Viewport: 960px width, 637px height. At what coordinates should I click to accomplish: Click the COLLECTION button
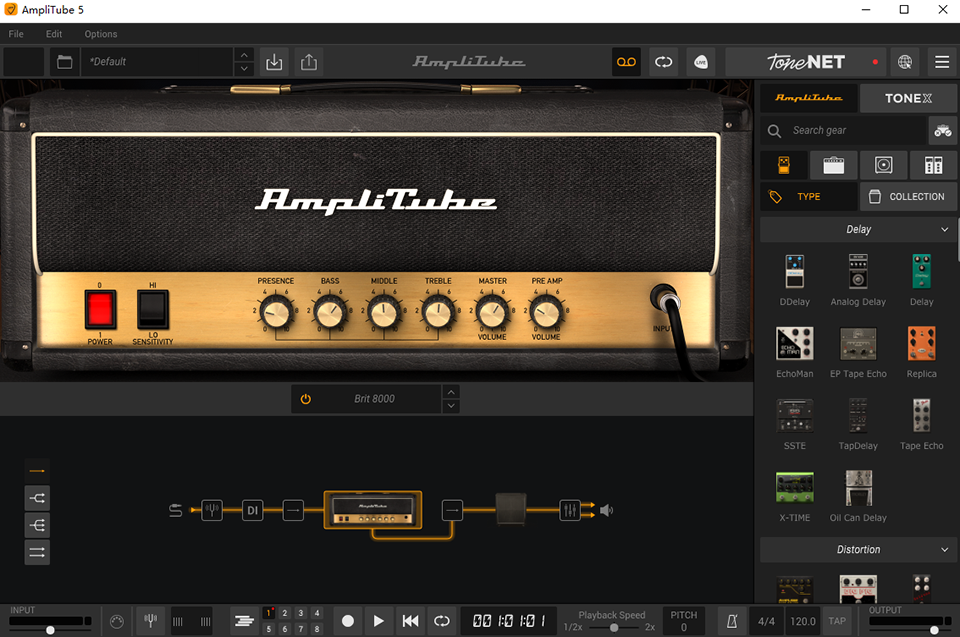[908, 196]
